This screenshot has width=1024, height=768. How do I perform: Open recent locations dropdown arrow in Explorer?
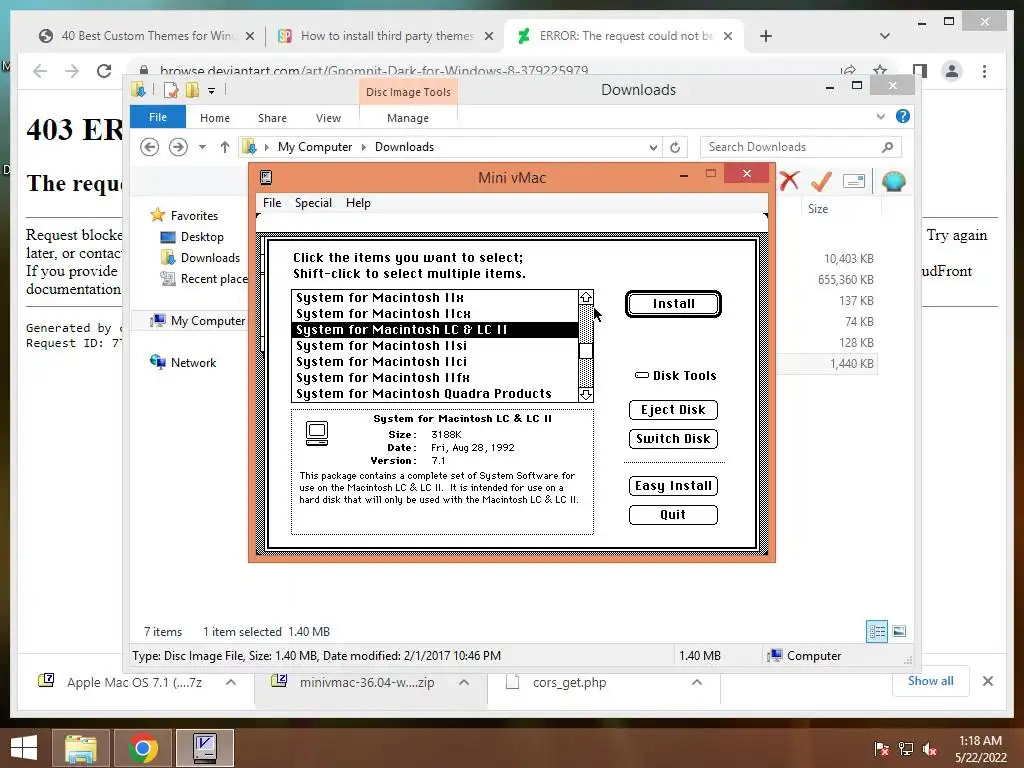[202, 147]
